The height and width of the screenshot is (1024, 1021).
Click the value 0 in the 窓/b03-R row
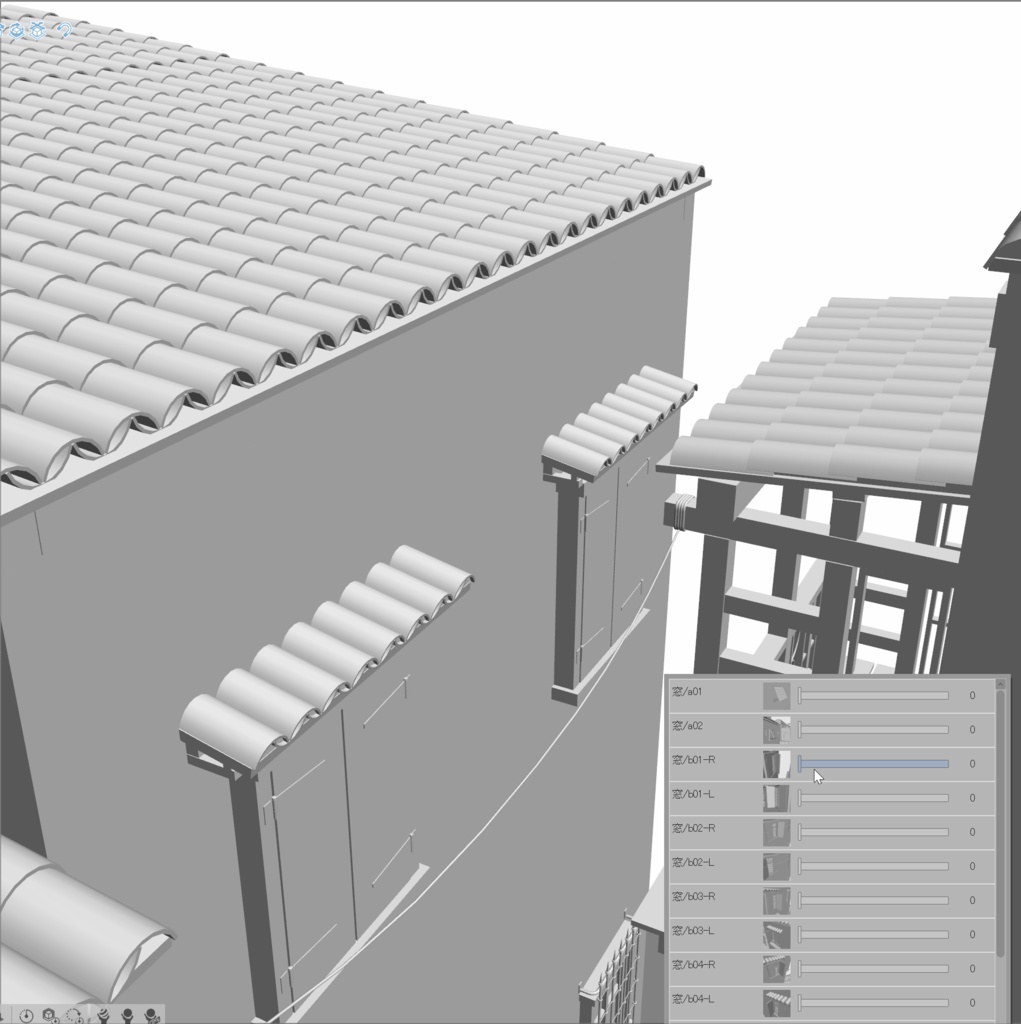point(973,901)
